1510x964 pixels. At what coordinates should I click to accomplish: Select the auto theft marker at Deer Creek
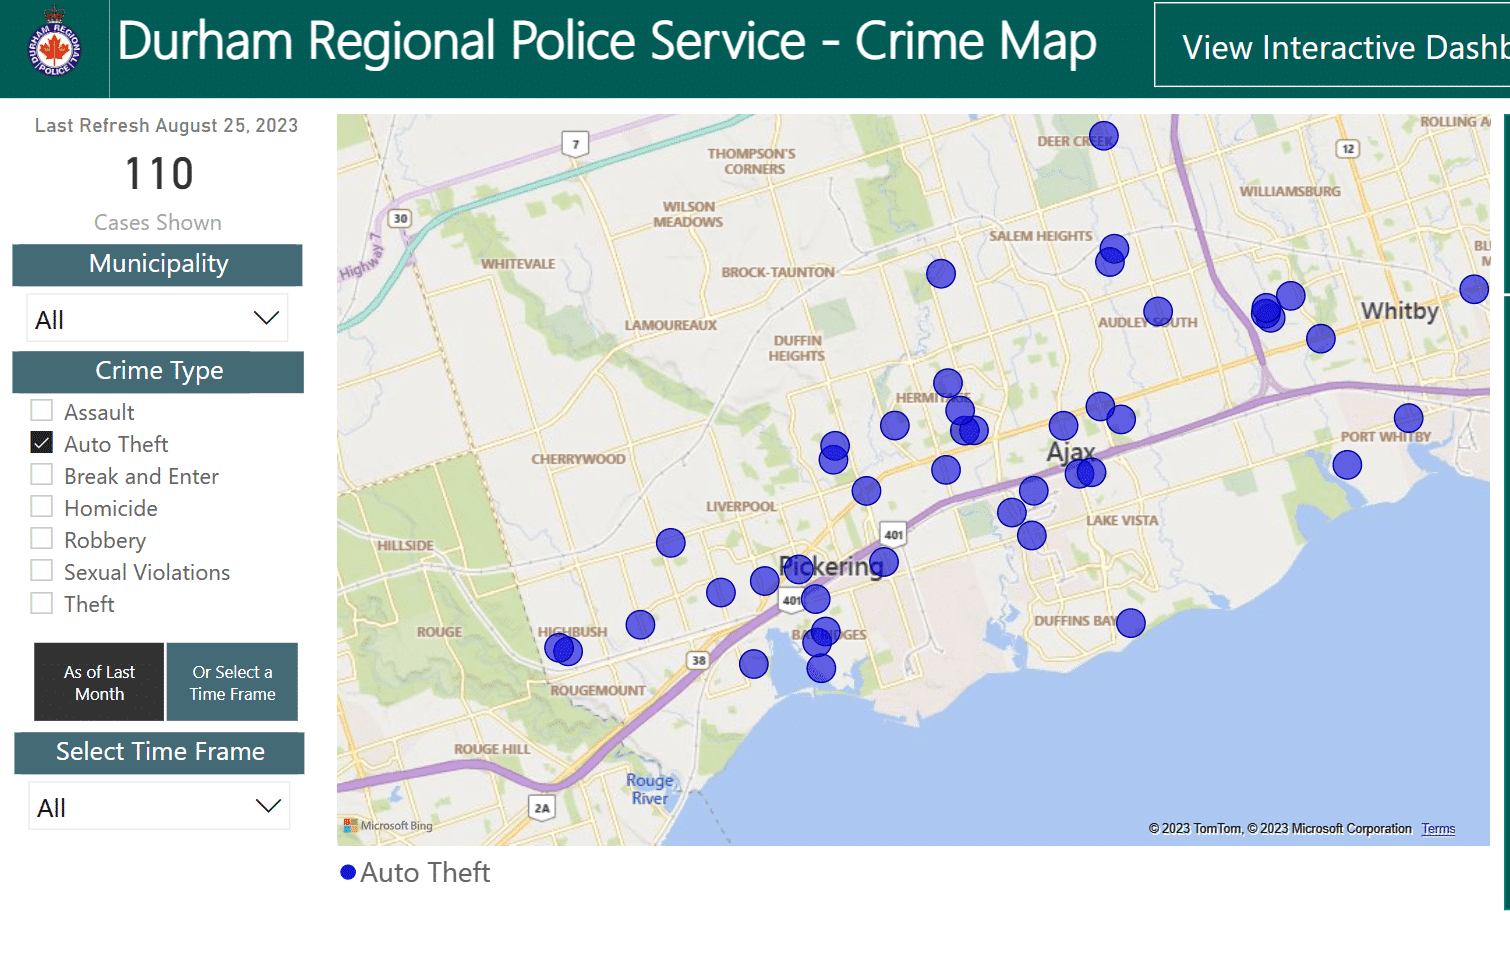(1103, 136)
